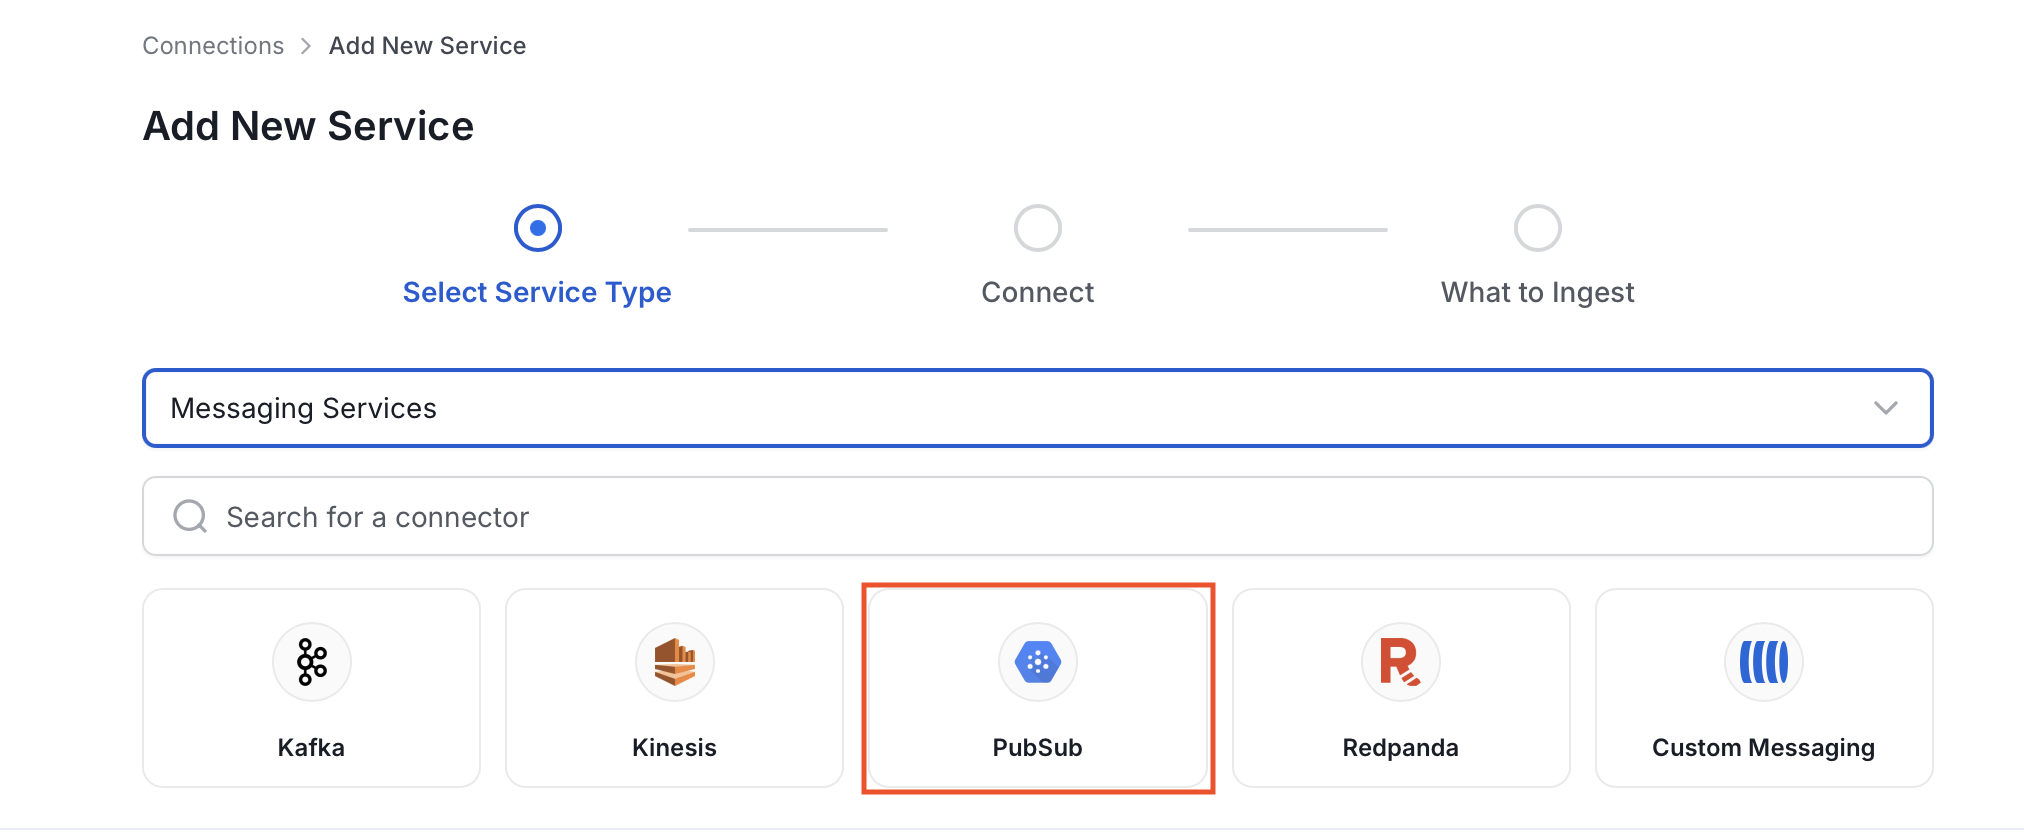Expand the Messaging Services dropdown chevron
2024x836 pixels.
1886,408
